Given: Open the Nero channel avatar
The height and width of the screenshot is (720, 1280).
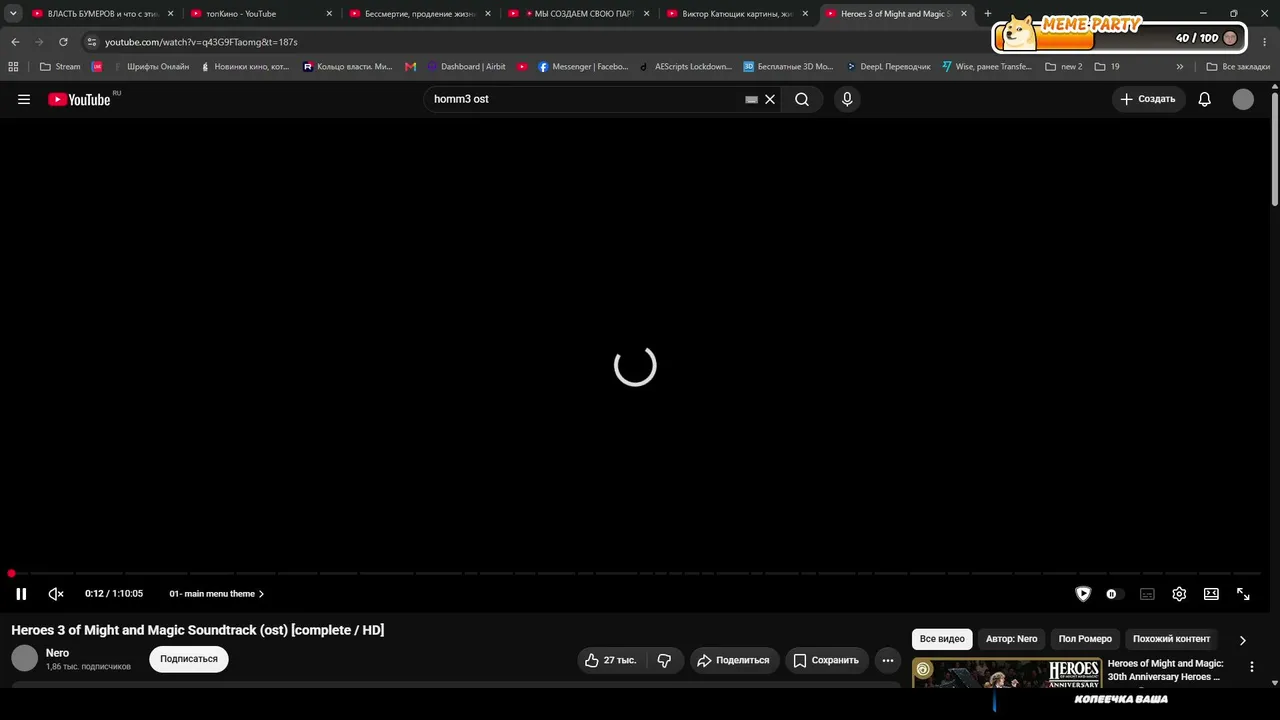Looking at the screenshot, I should [24, 658].
